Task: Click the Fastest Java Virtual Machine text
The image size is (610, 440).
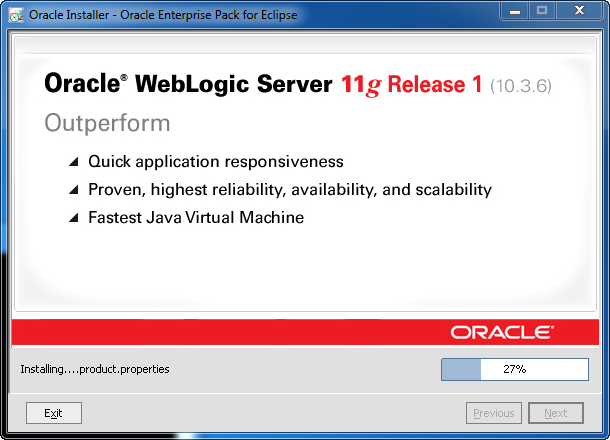Action: 196,217
